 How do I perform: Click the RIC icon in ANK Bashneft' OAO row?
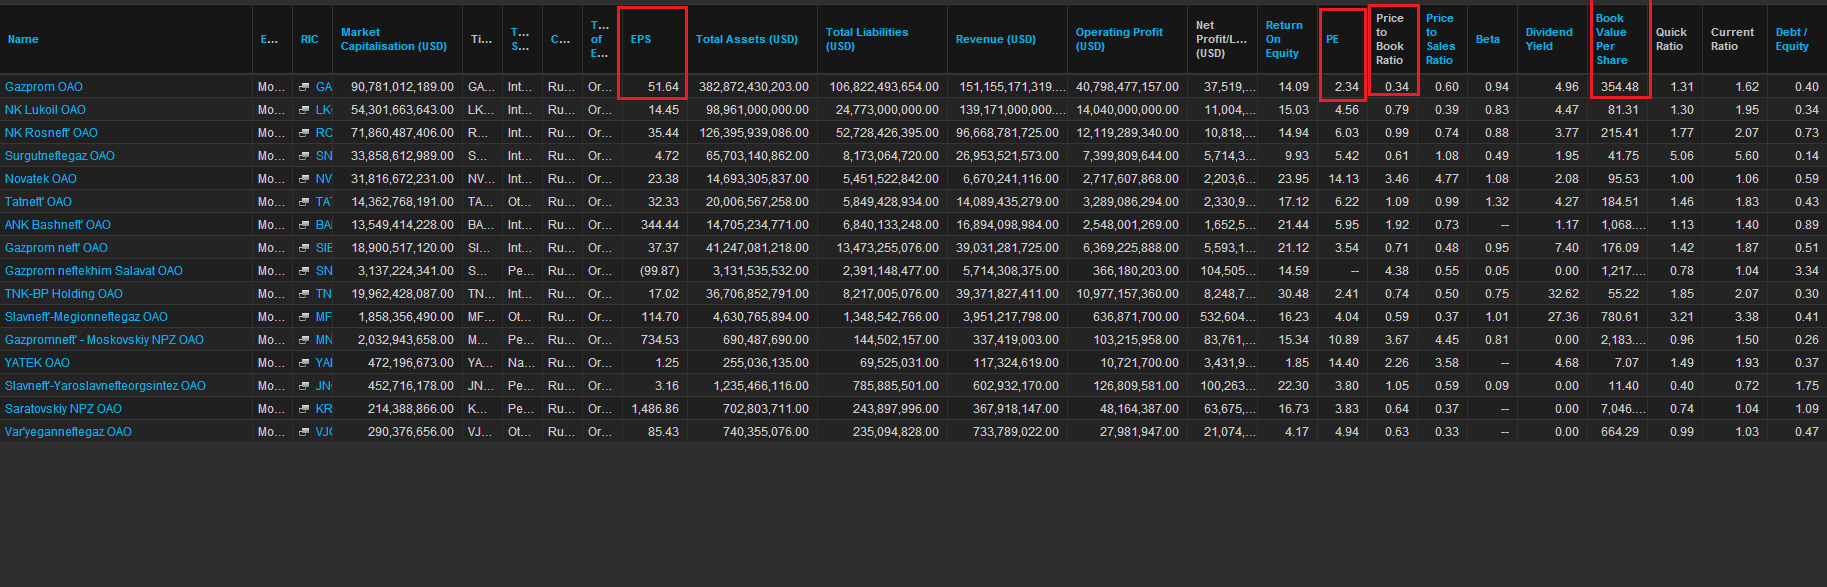point(304,225)
